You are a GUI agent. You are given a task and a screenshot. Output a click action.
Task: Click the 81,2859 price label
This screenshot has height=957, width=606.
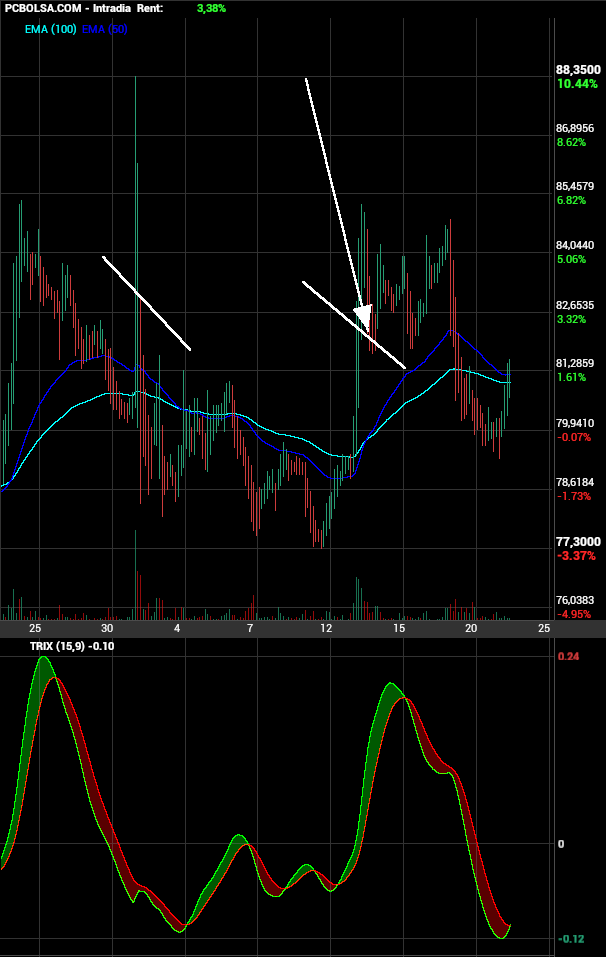tap(575, 364)
